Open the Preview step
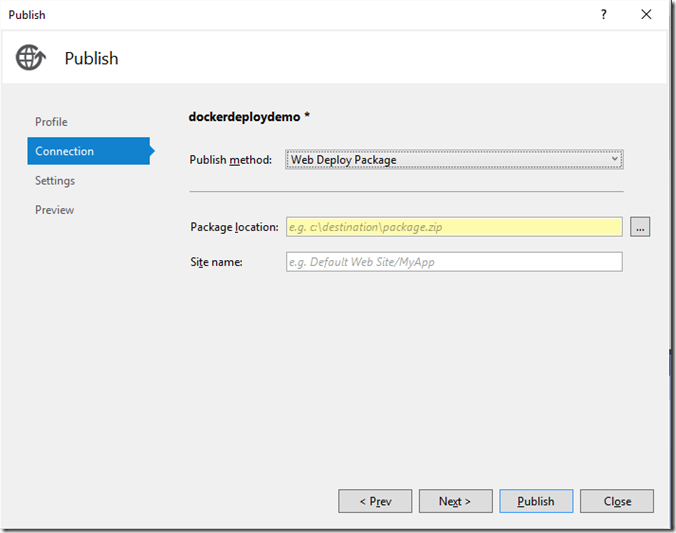 tap(55, 210)
